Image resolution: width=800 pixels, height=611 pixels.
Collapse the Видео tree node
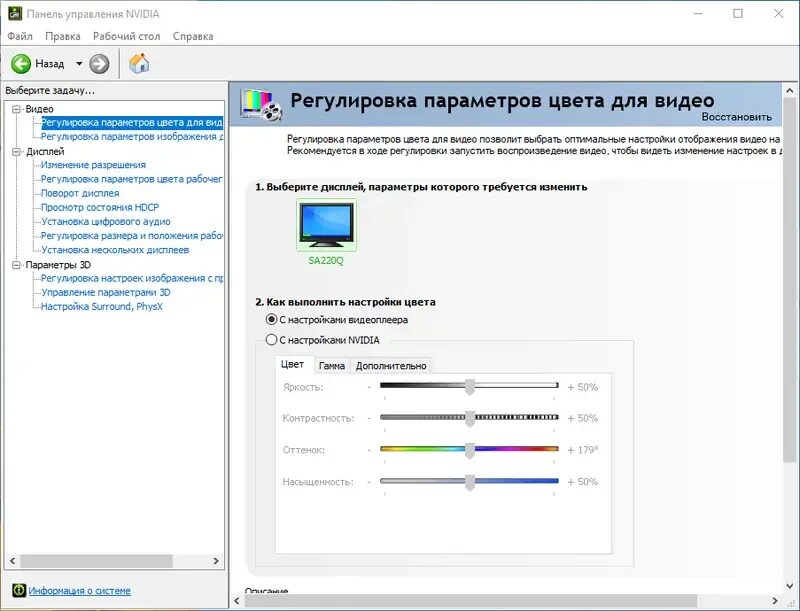click(x=16, y=109)
